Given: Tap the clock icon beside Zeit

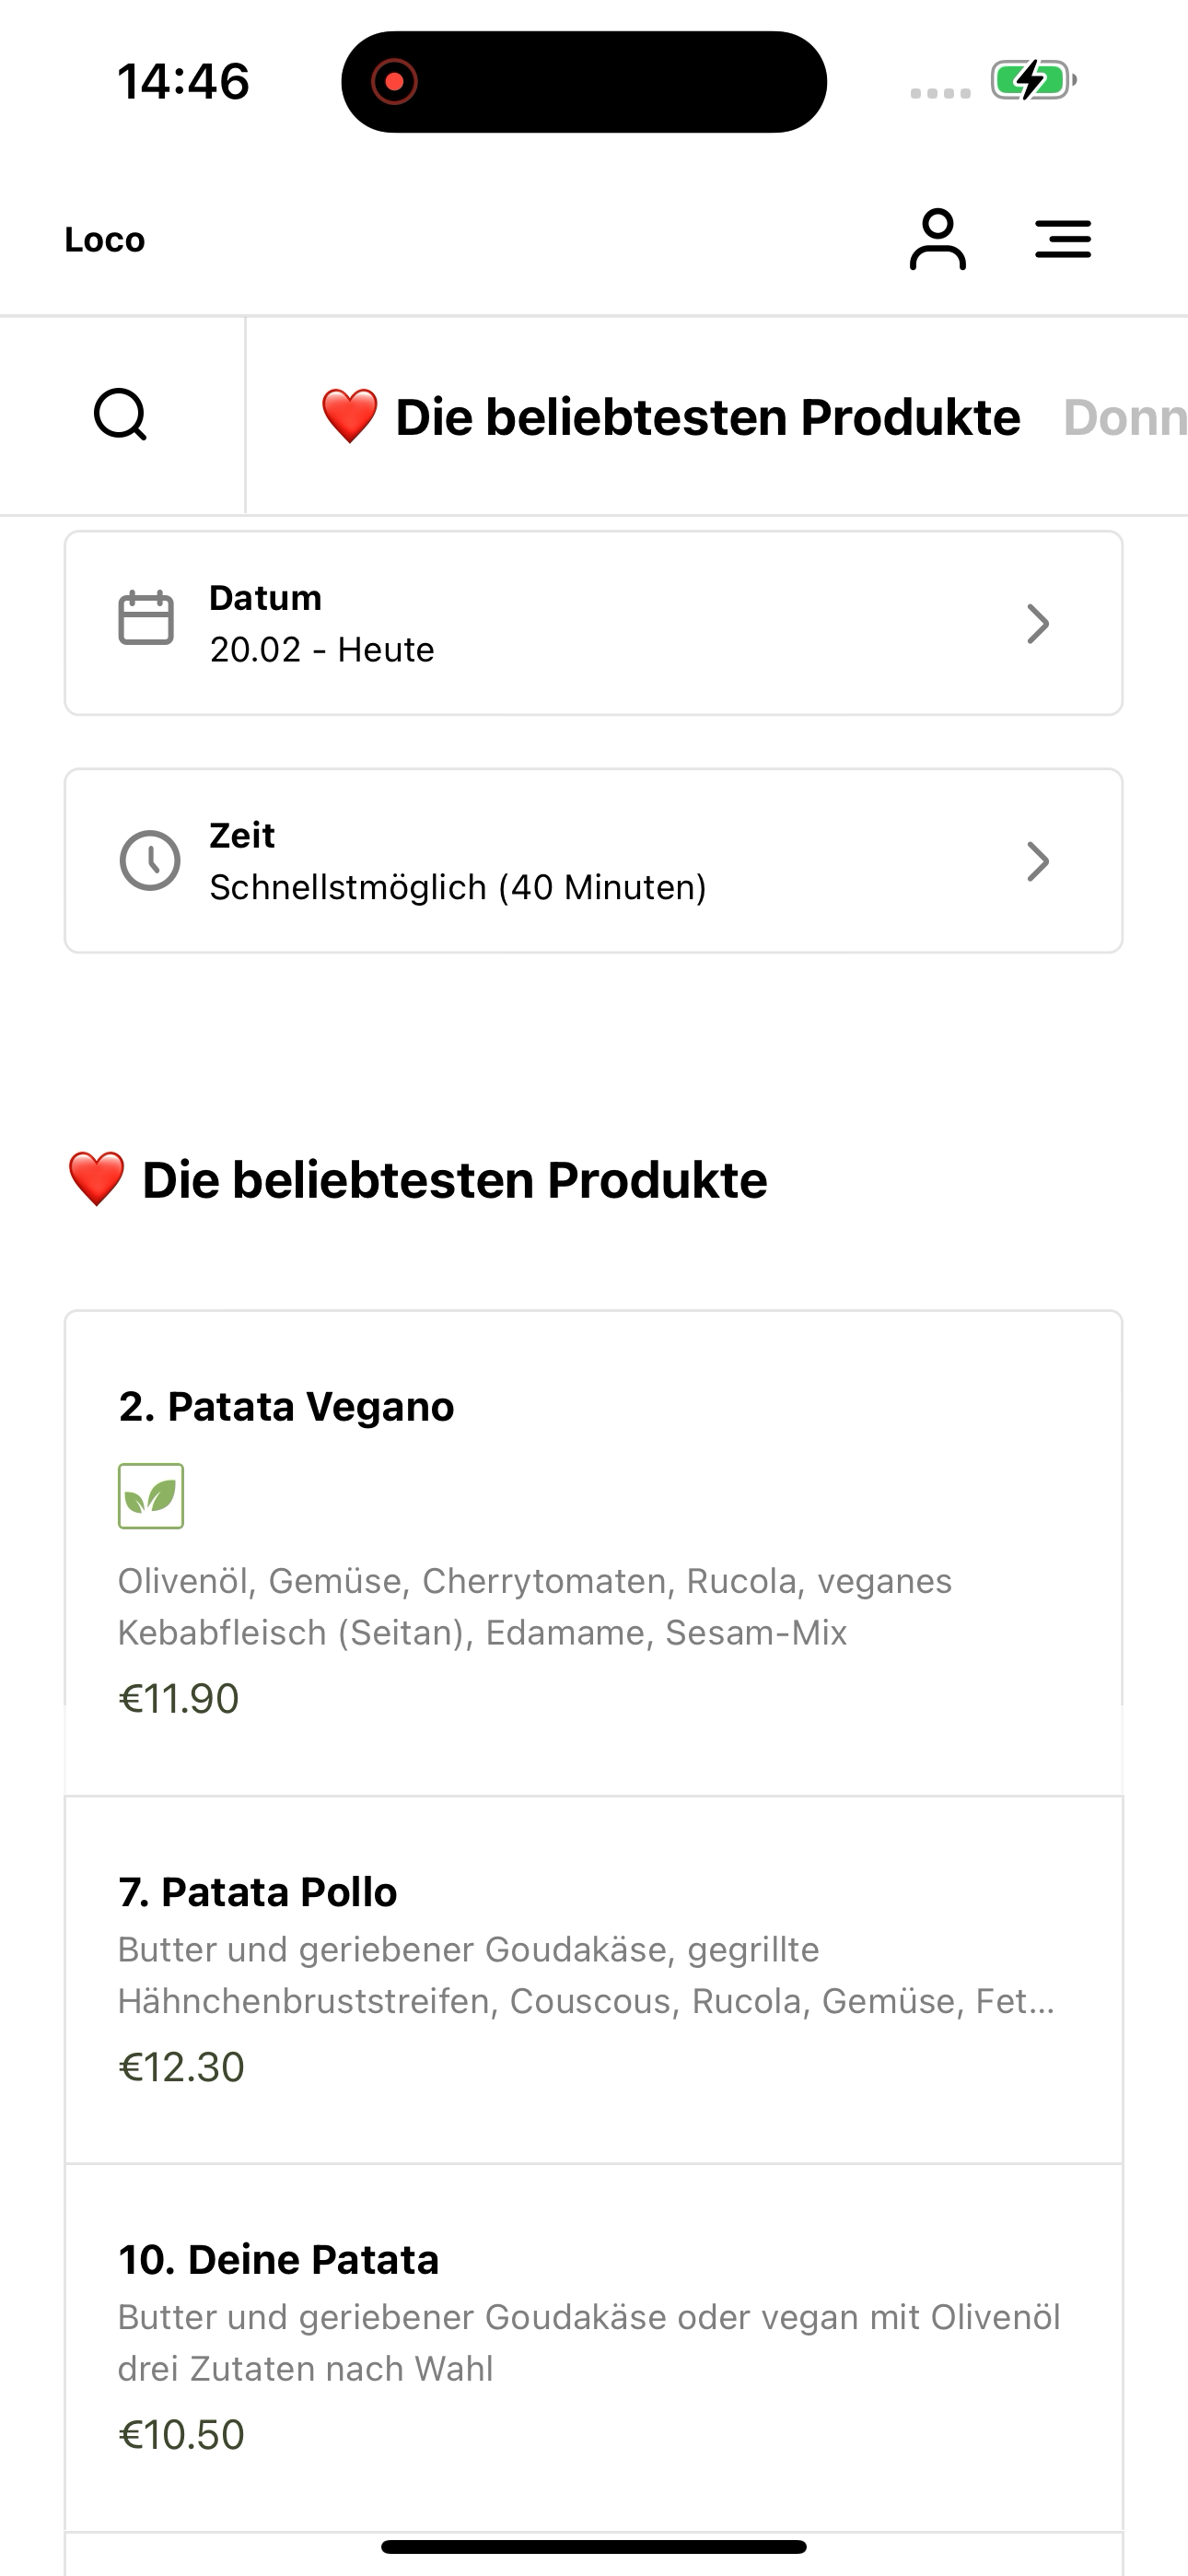Looking at the screenshot, I should point(150,860).
